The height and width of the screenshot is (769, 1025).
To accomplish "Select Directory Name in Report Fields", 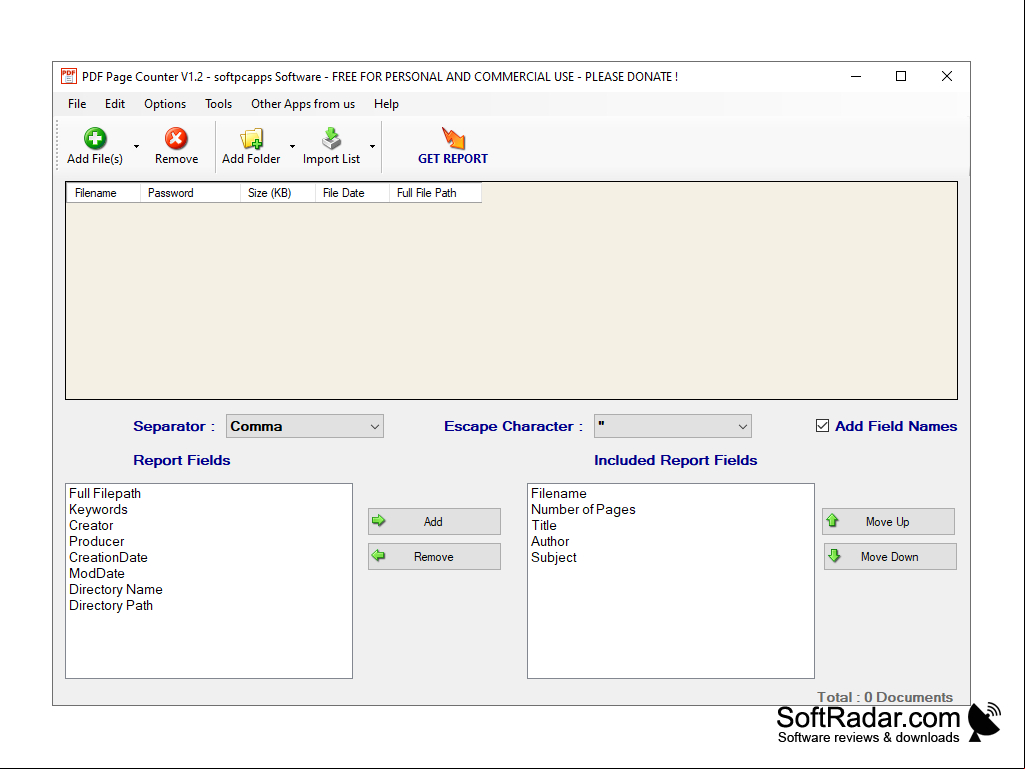I will 116,590.
